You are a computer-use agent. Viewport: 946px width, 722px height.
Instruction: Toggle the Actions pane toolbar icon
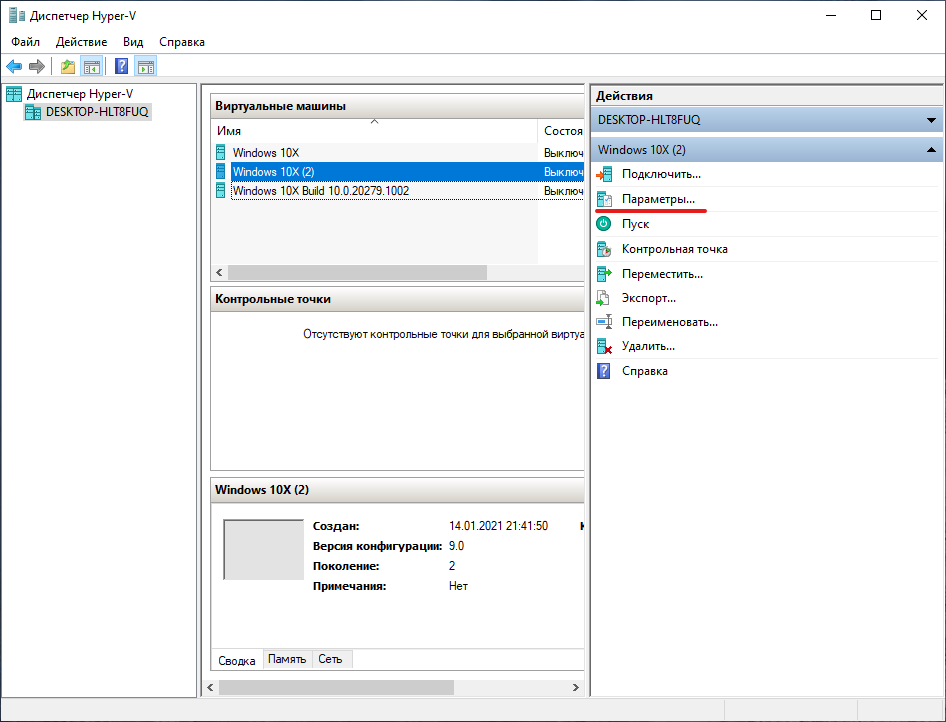click(146, 66)
